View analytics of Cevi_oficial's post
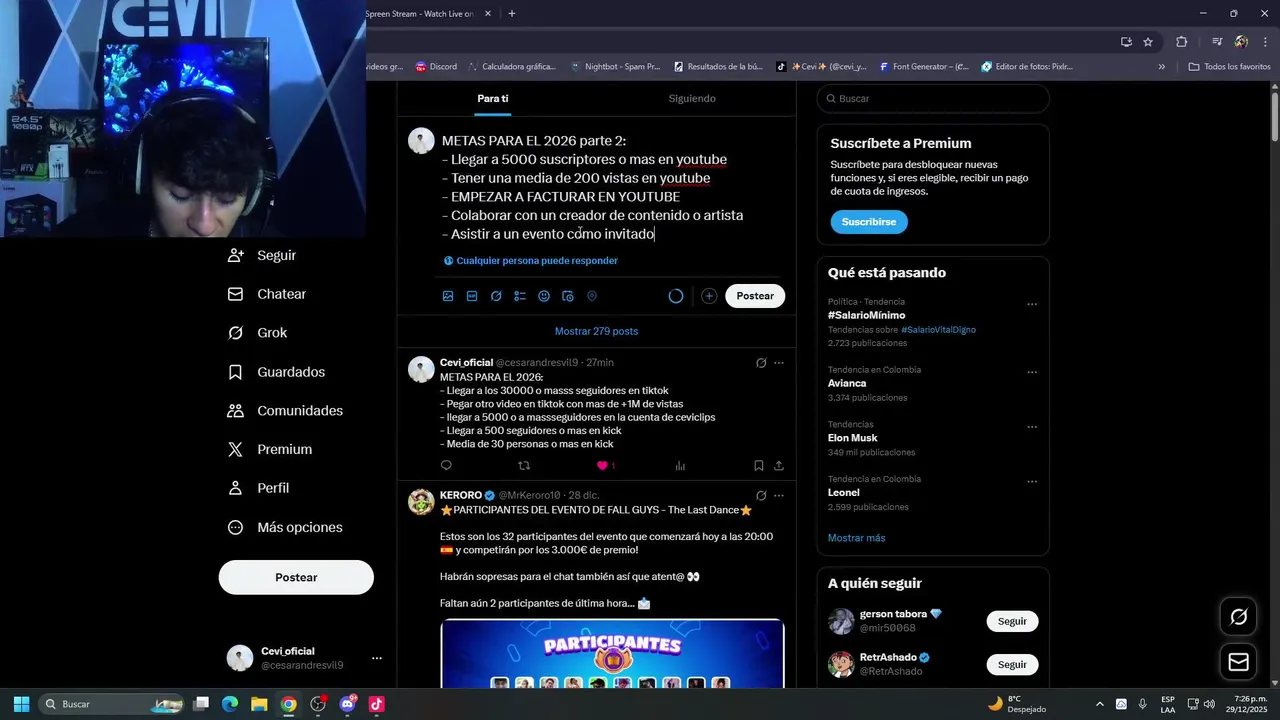Image resolution: width=1280 pixels, height=720 pixels. pyautogui.click(x=680, y=465)
